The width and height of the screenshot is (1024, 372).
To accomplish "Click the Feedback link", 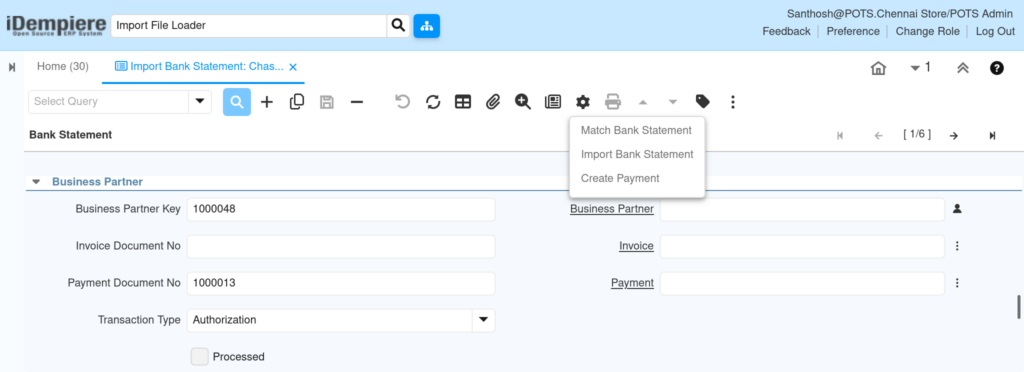I will (786, 31).
